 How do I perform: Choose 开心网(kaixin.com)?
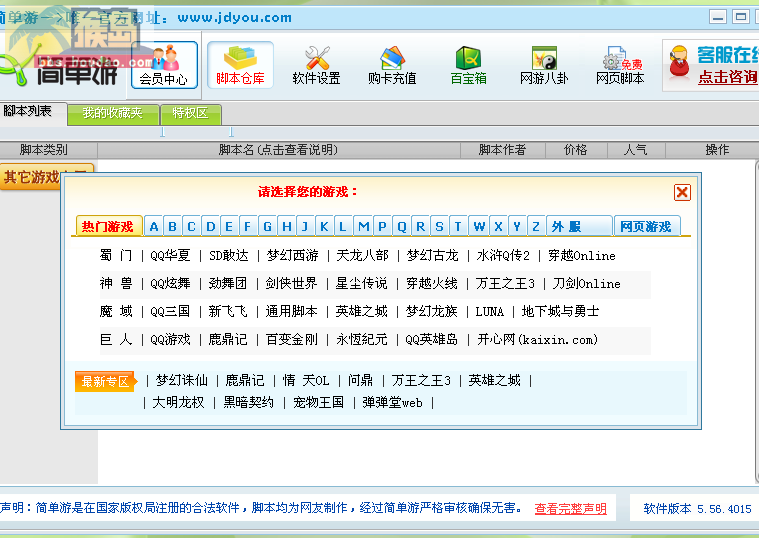(x=538, y=339)
